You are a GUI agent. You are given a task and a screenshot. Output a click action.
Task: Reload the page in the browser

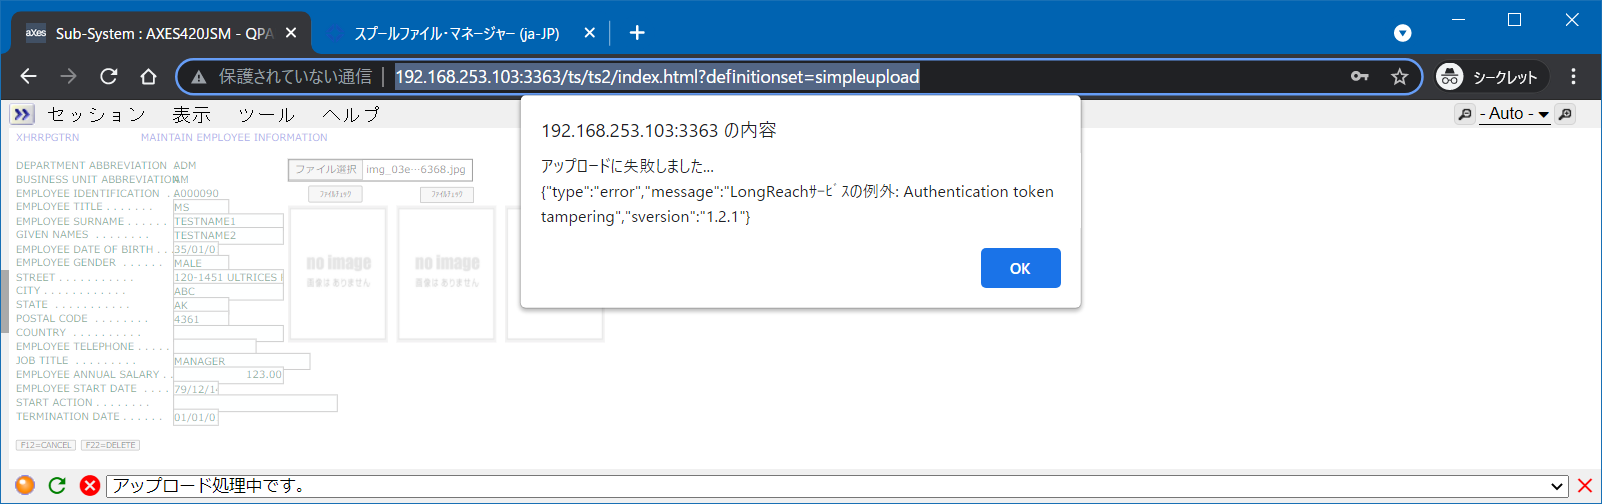pyautogui.click(x=108, y=76)
